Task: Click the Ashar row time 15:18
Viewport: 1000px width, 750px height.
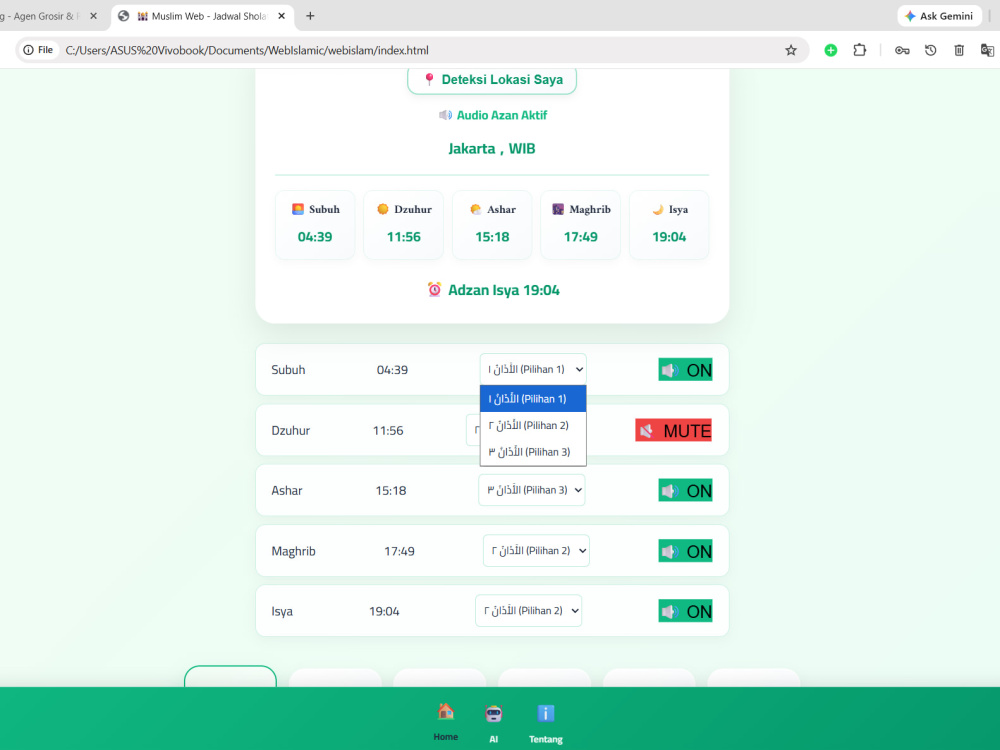Action: [x=391, y=490]
